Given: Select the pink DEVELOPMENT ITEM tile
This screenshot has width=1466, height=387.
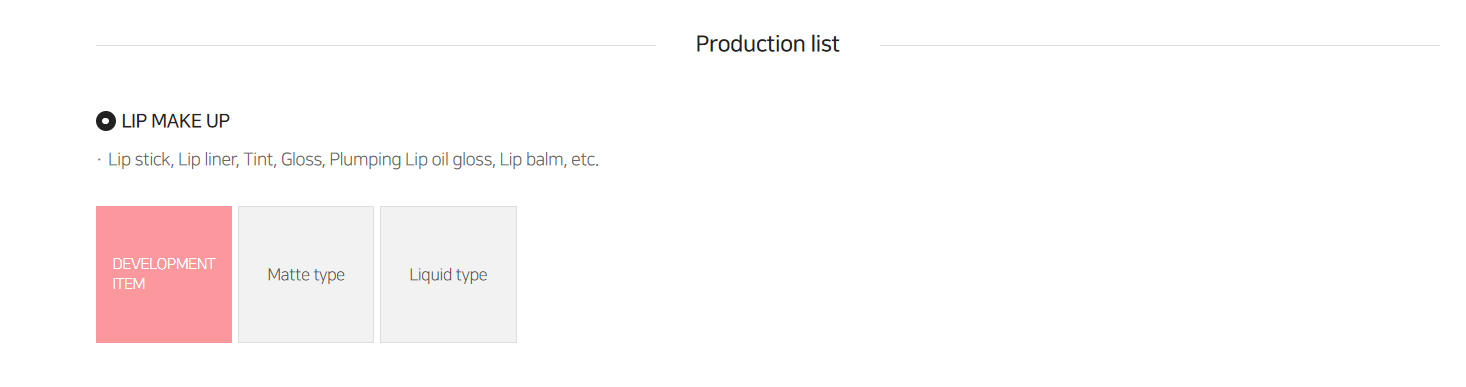Looking at the screenshot, I should 164,274.
